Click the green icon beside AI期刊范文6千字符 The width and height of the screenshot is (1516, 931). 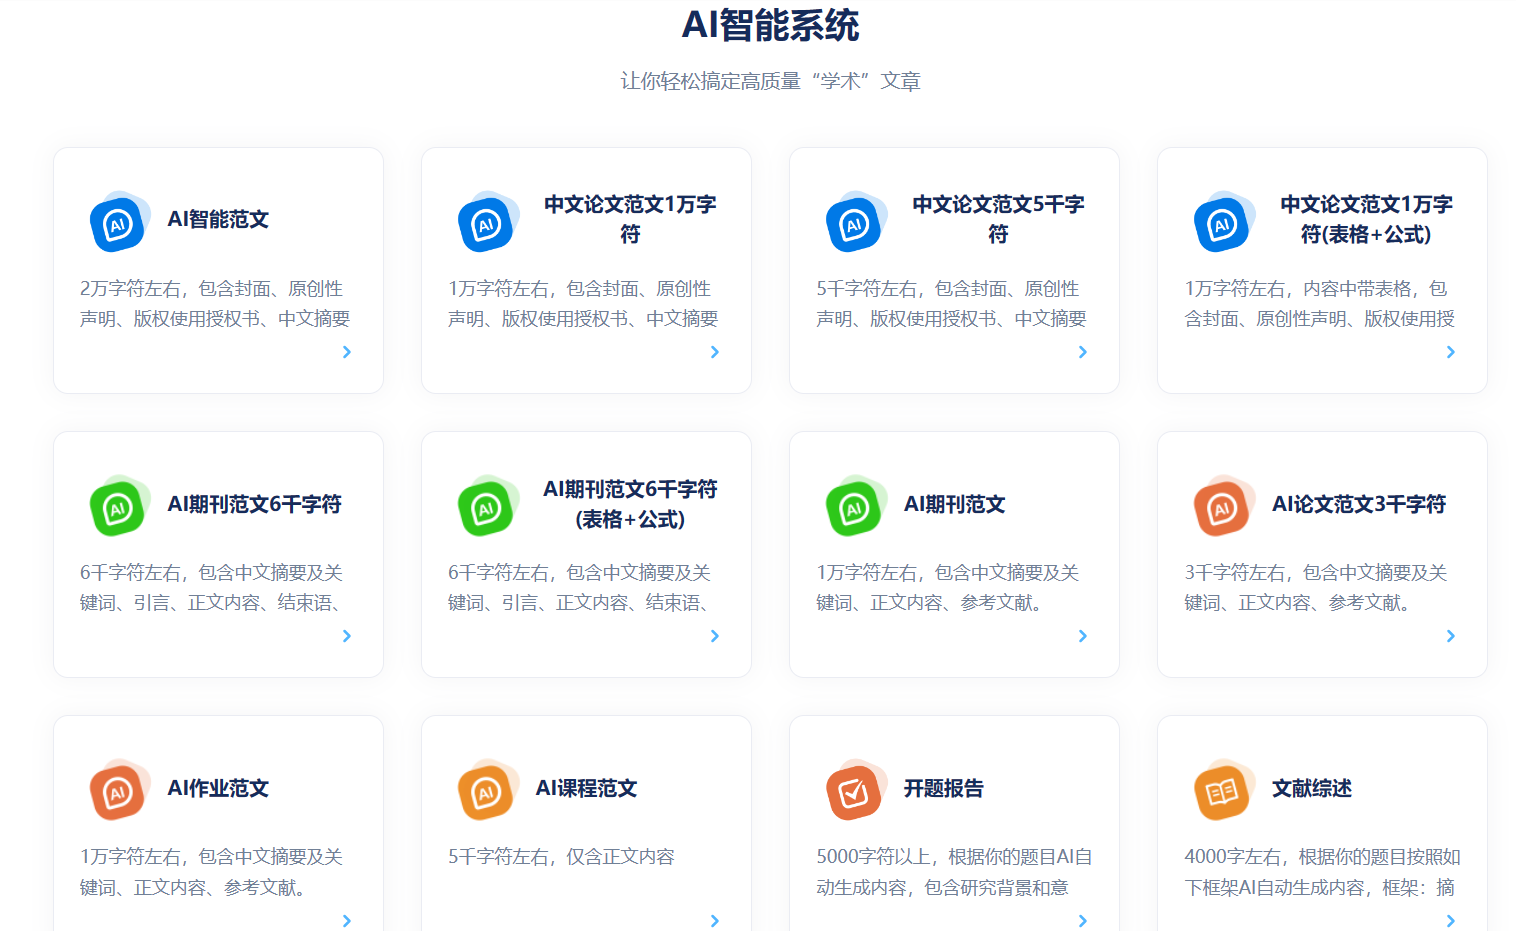click(118, 507)
